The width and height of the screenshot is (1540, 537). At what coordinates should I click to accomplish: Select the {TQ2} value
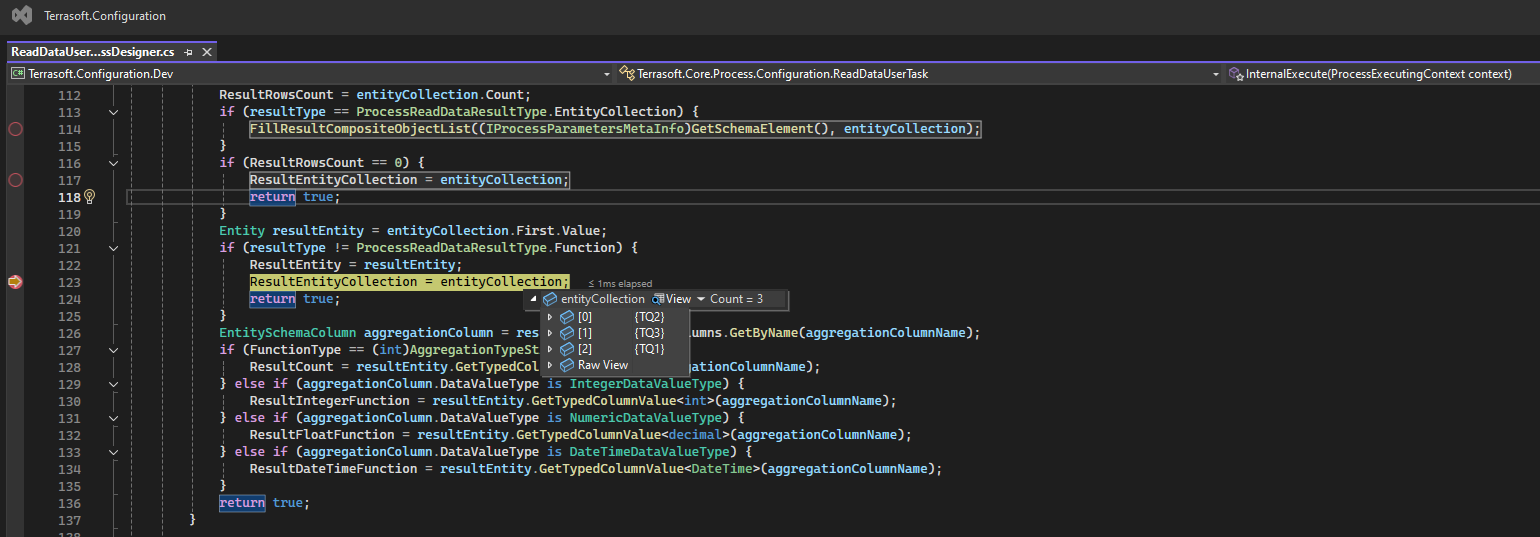point(649,317)
